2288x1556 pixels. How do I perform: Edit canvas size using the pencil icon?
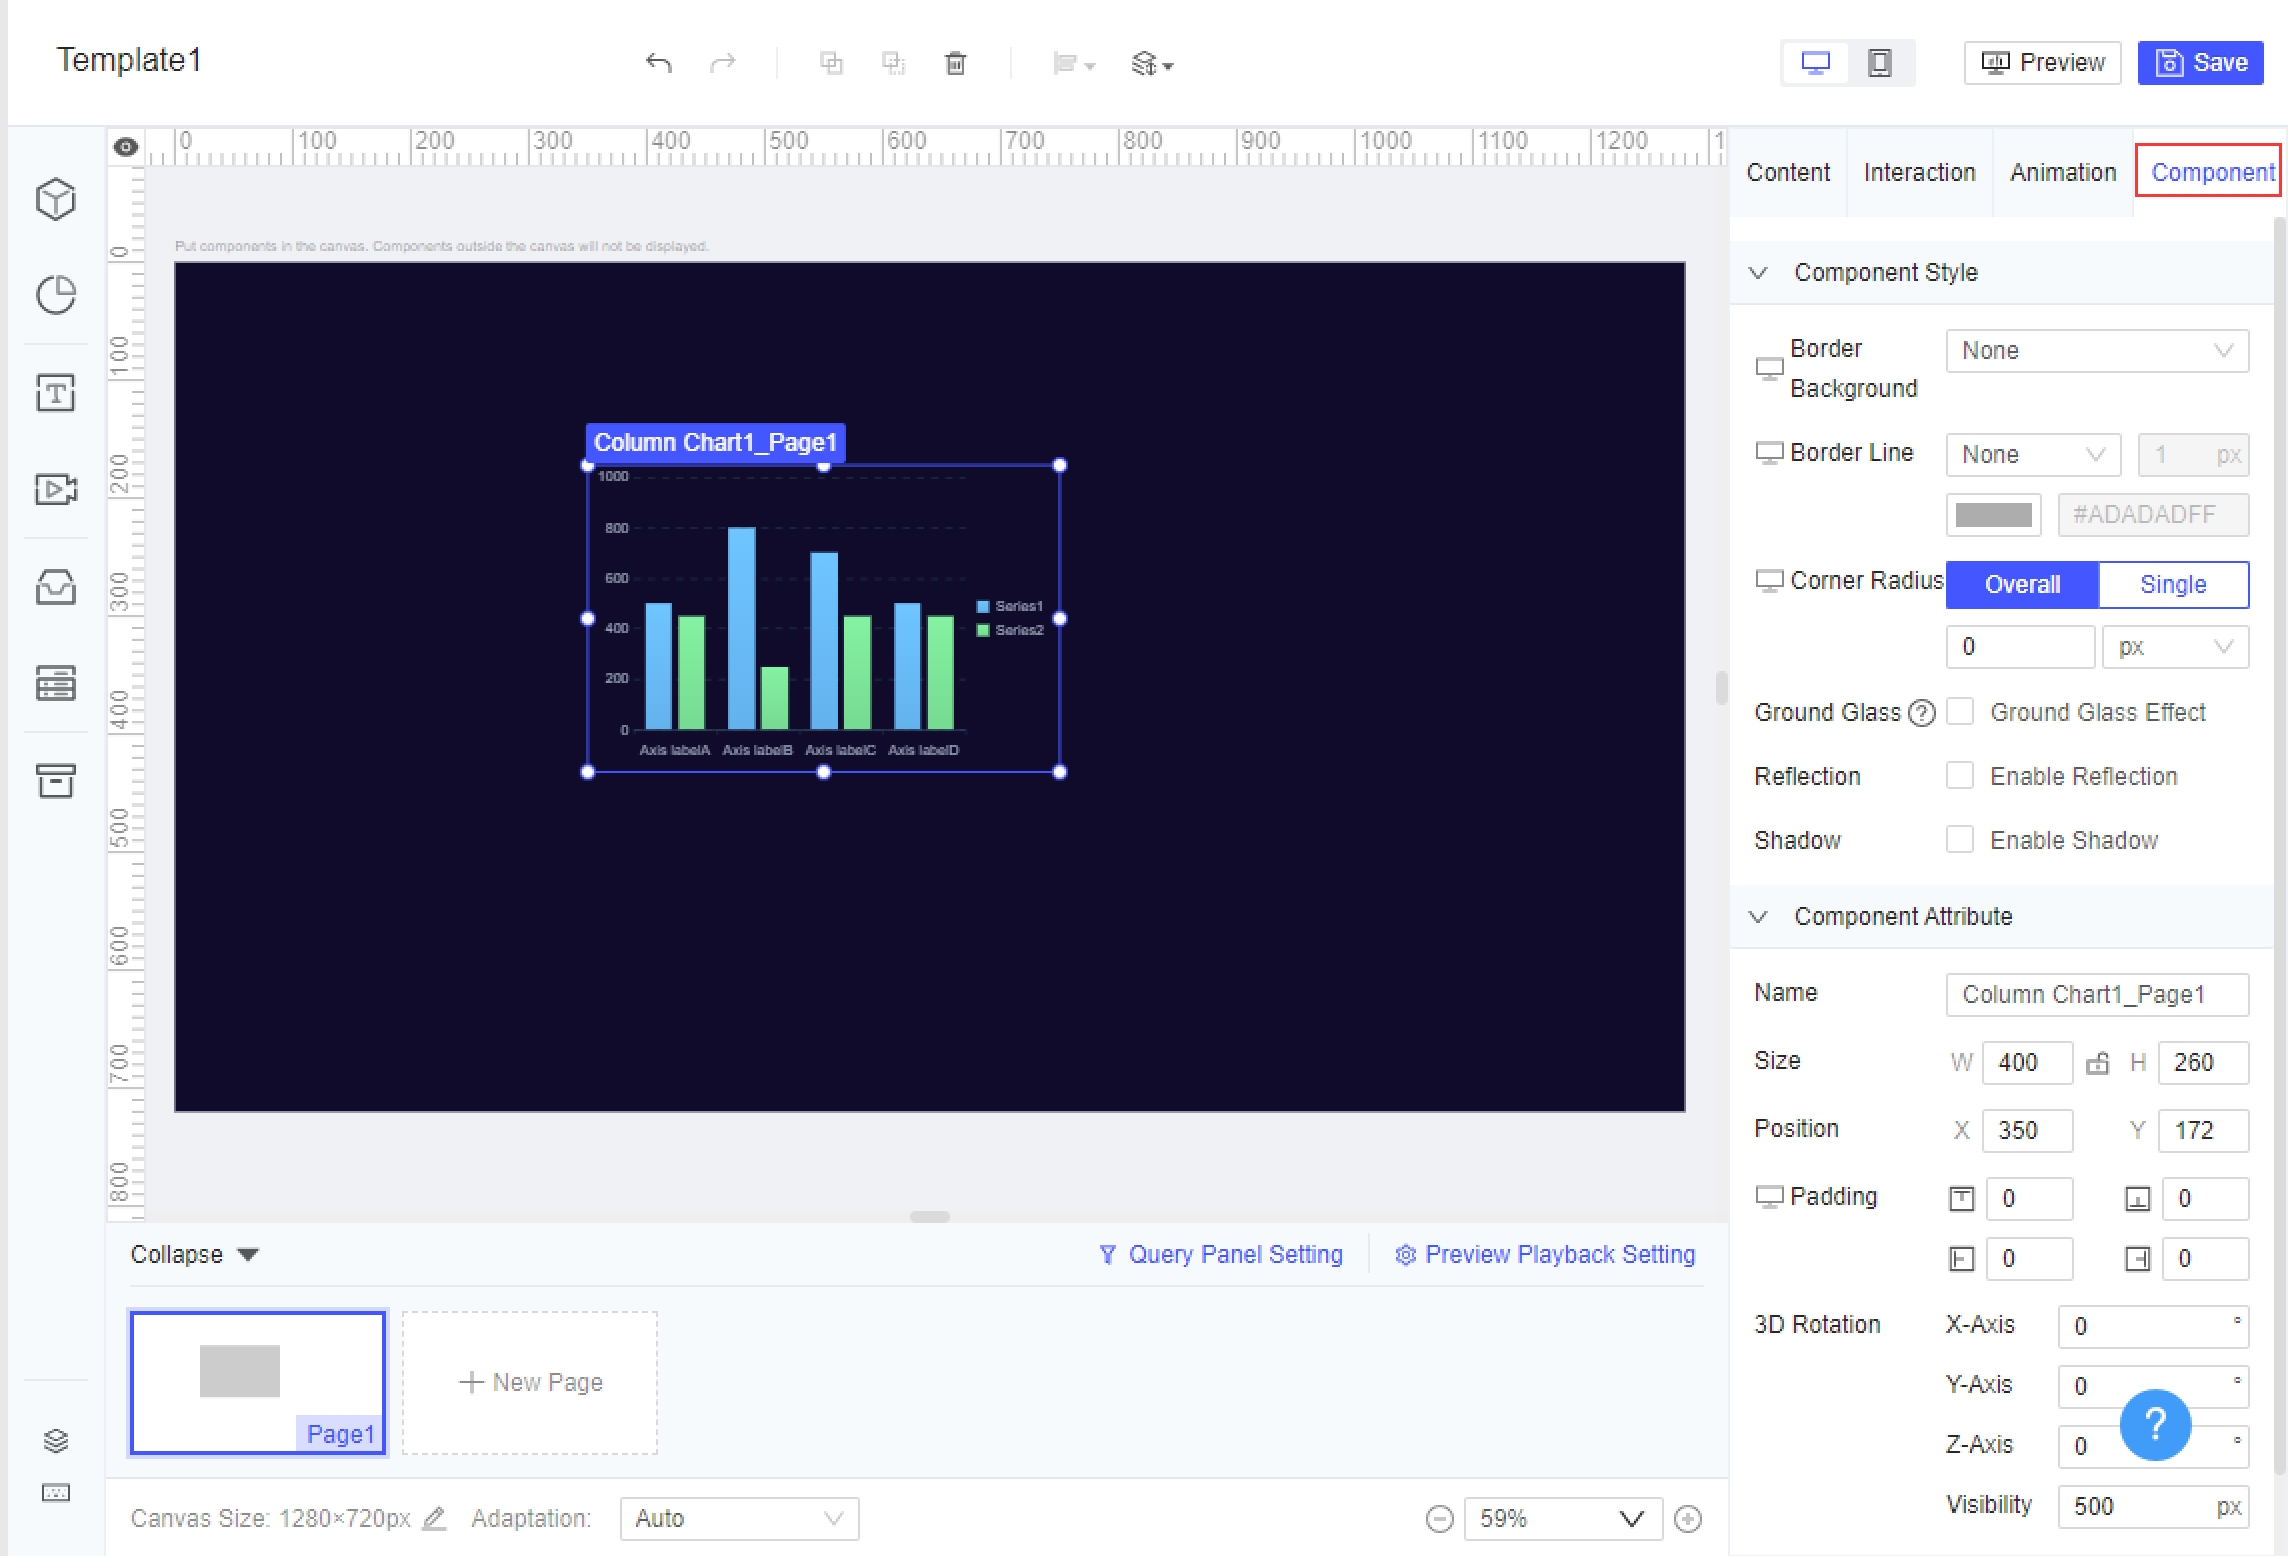point(434,1518)
